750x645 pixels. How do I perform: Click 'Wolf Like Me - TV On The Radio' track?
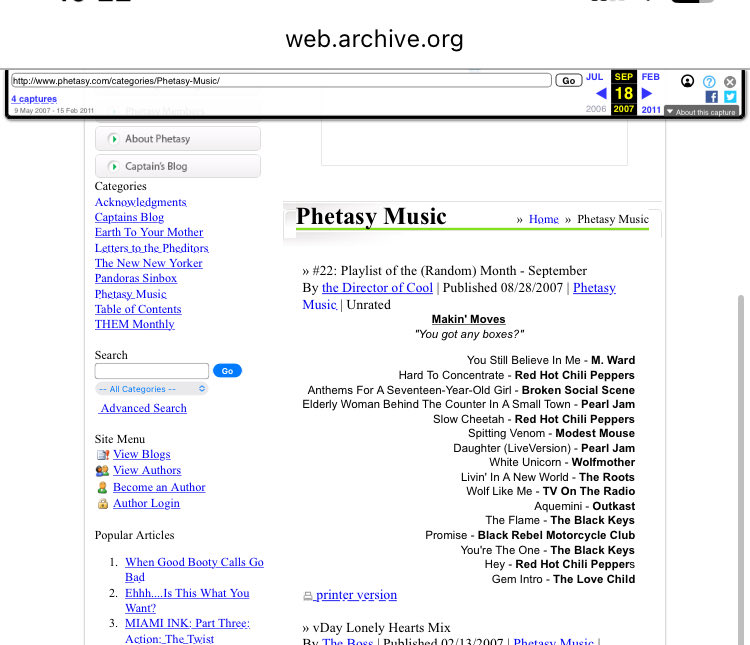[551, 491]
